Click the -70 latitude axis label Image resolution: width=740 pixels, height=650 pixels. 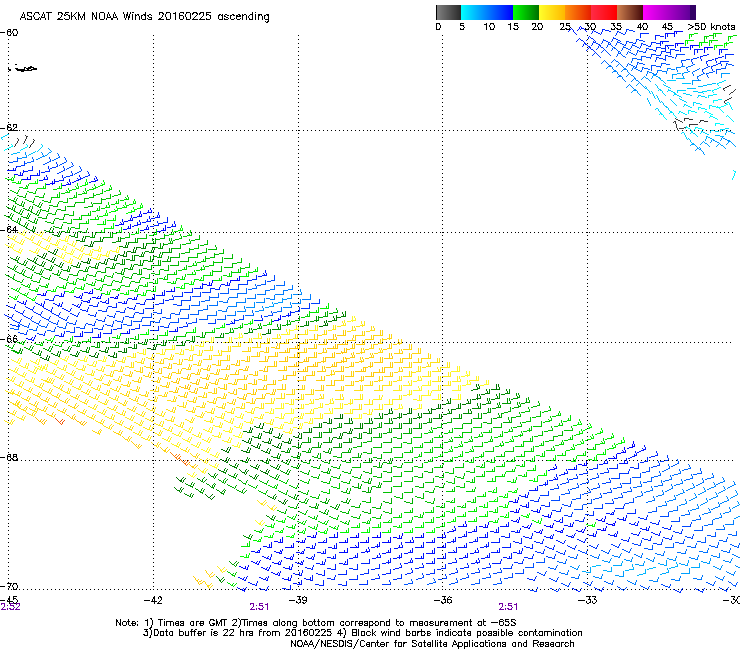[9, 586]
